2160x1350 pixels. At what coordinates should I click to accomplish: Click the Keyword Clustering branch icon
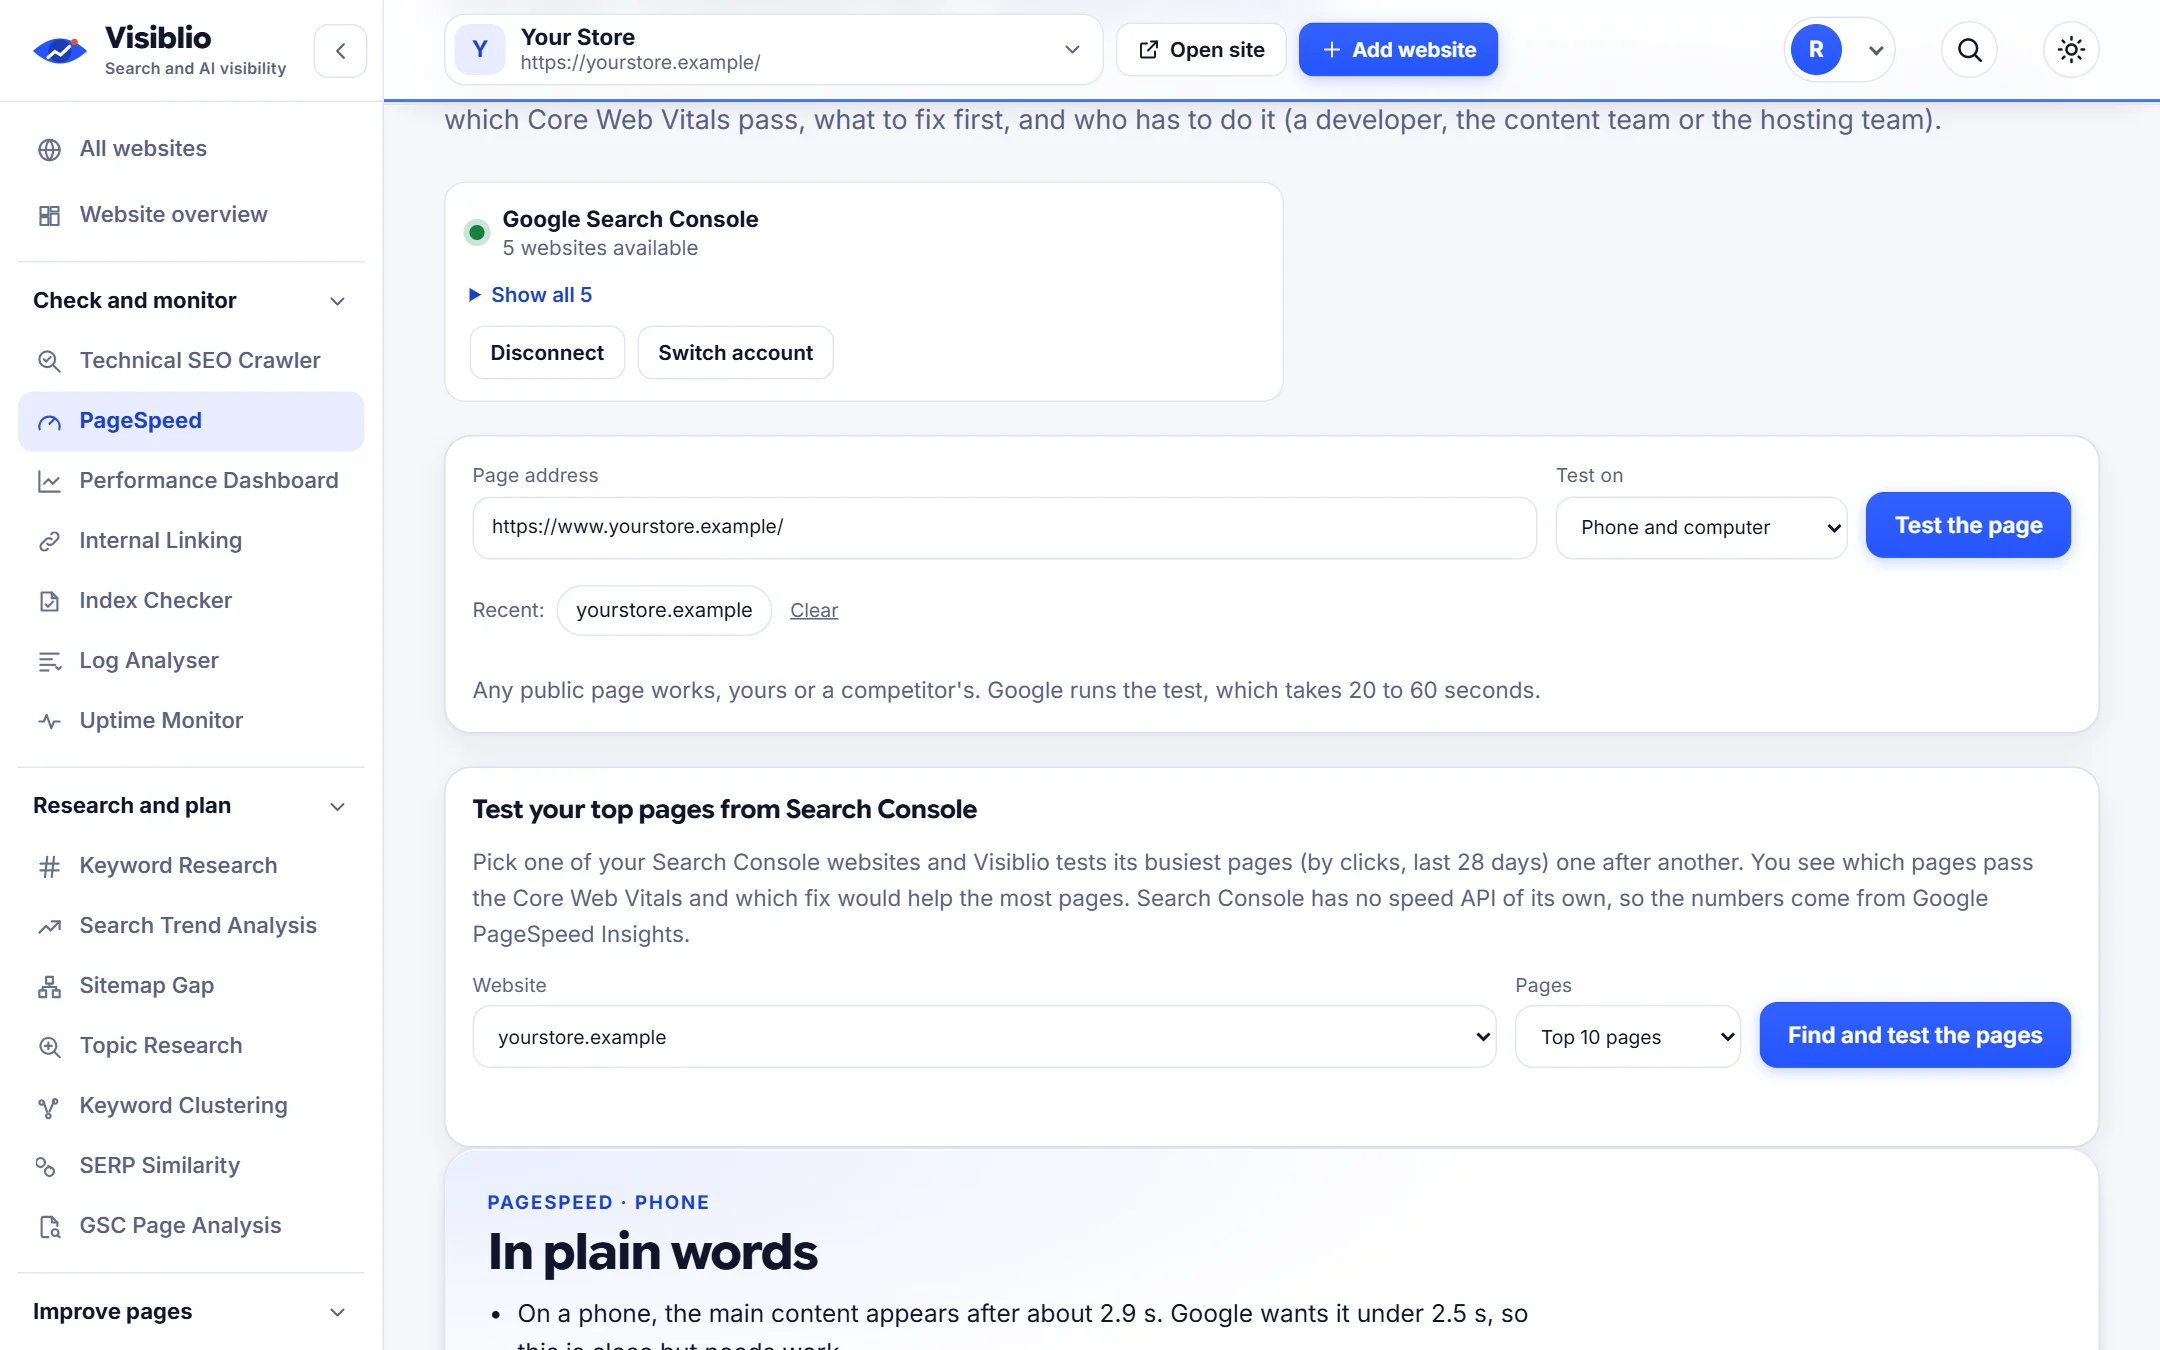pyautogui.click(x=49, y=1107)
